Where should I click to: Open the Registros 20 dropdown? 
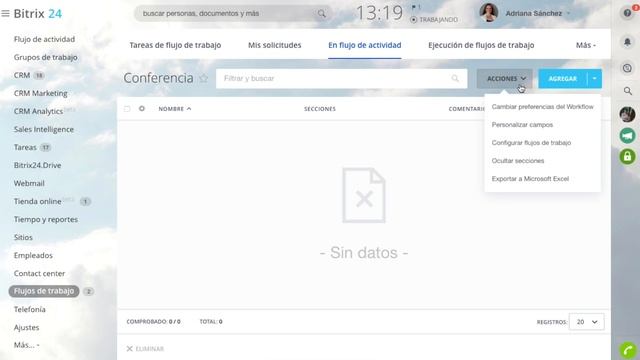click(587, 322)
